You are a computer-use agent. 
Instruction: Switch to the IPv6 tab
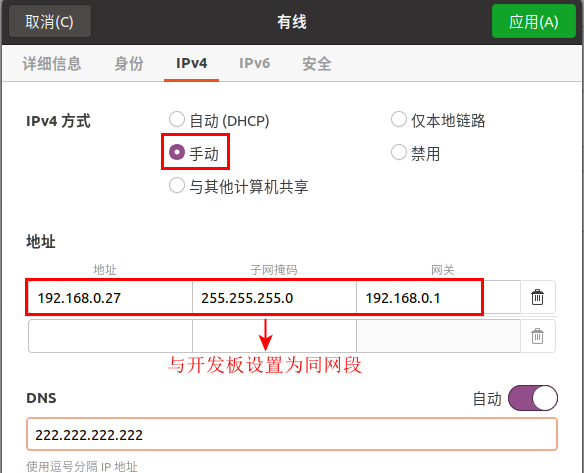tap(254, 63)
